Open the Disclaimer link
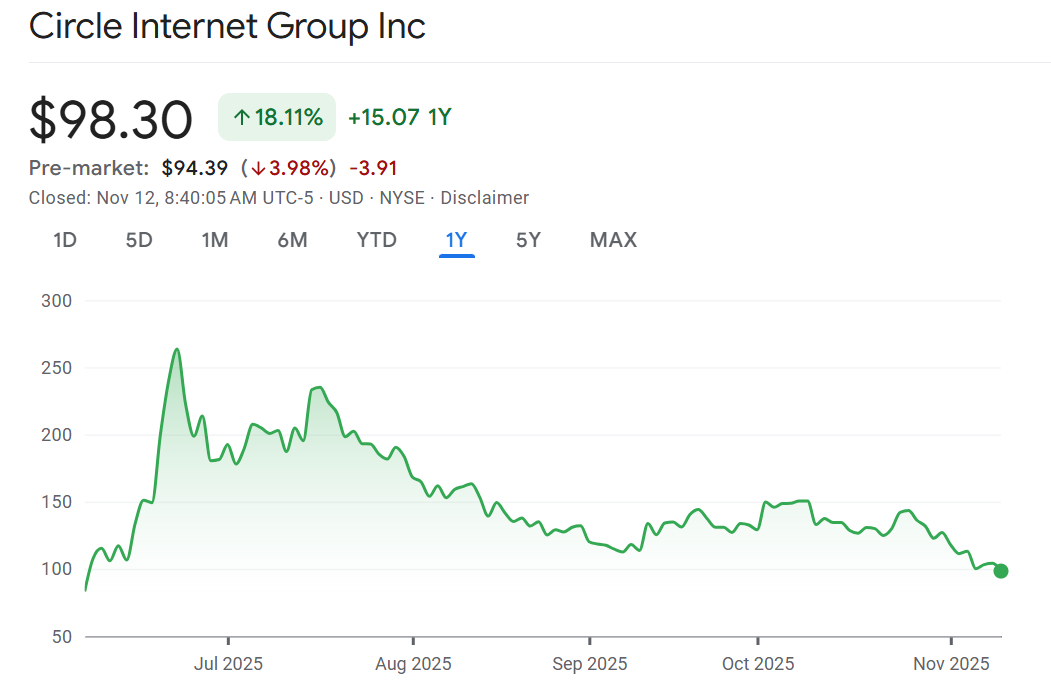 (485, 198)
